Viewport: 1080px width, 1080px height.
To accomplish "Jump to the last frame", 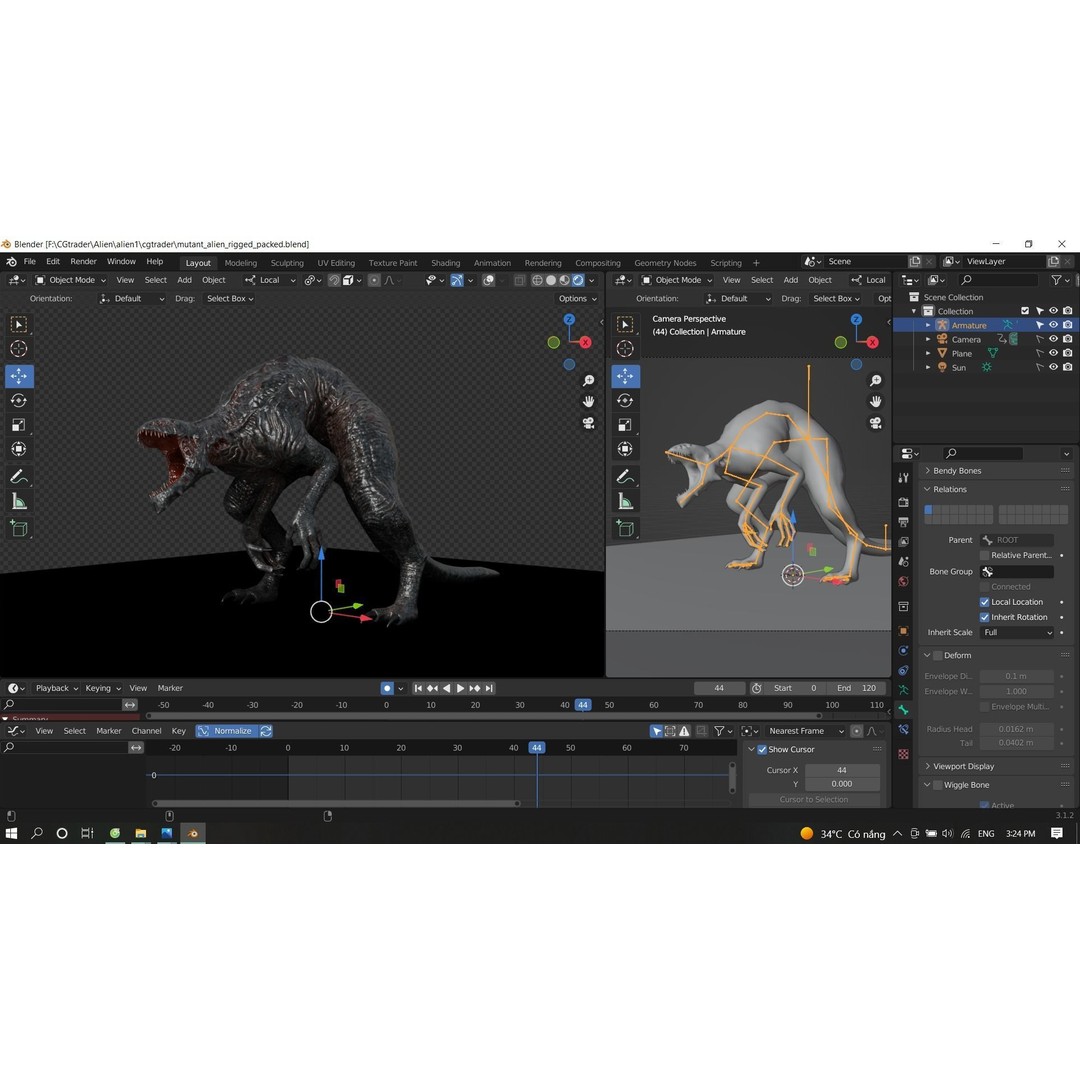I will click(489, 688).
